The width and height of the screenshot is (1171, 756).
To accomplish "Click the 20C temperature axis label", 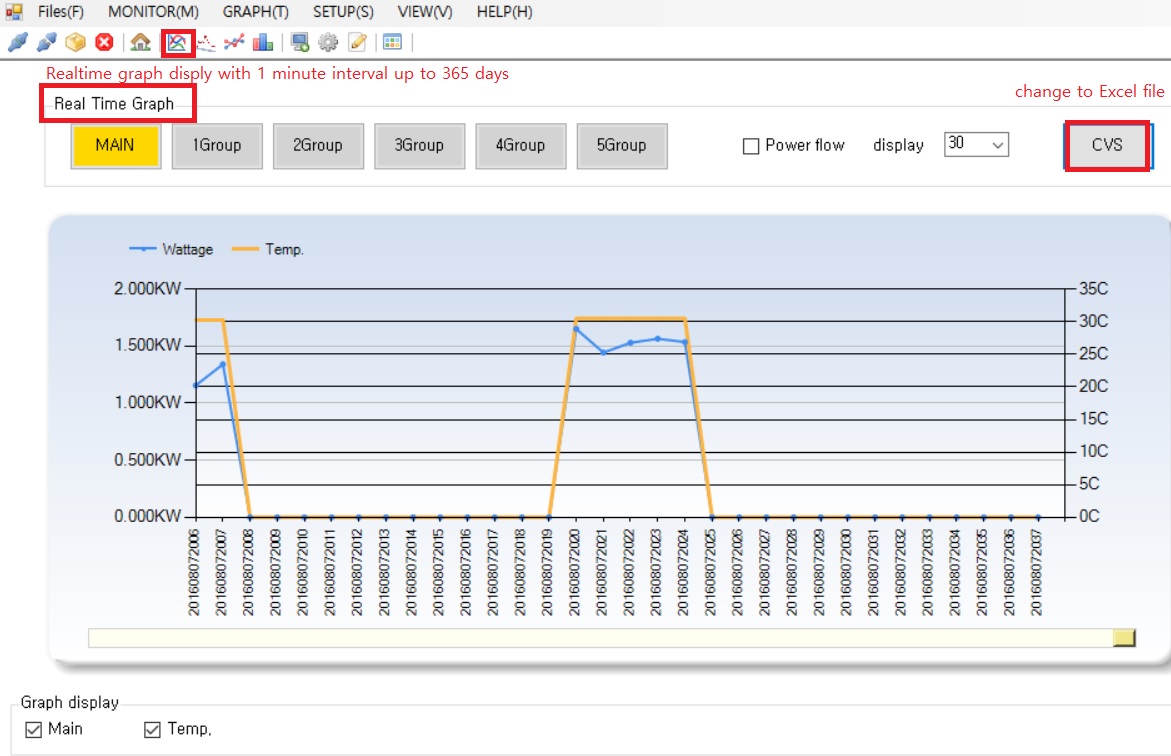I will point(1093,386).
